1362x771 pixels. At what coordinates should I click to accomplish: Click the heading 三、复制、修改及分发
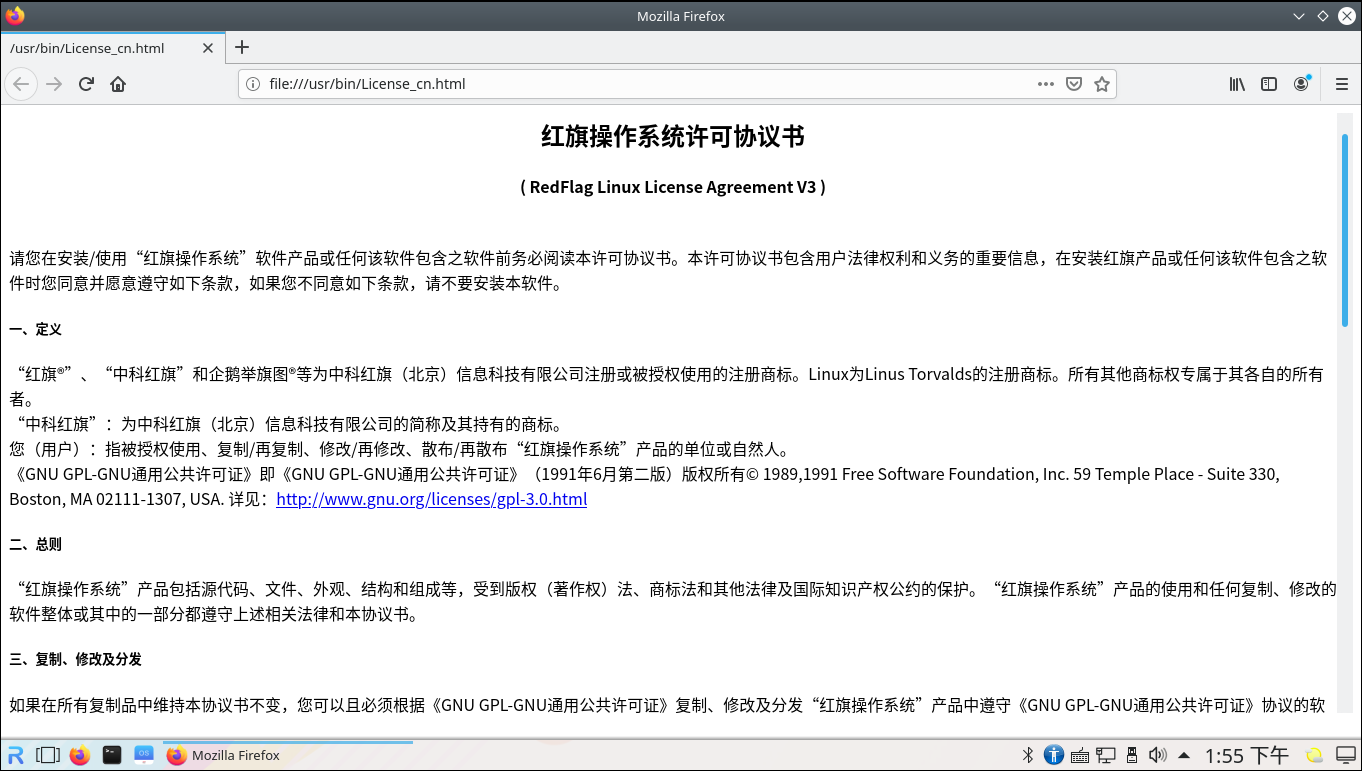point(76,659)
